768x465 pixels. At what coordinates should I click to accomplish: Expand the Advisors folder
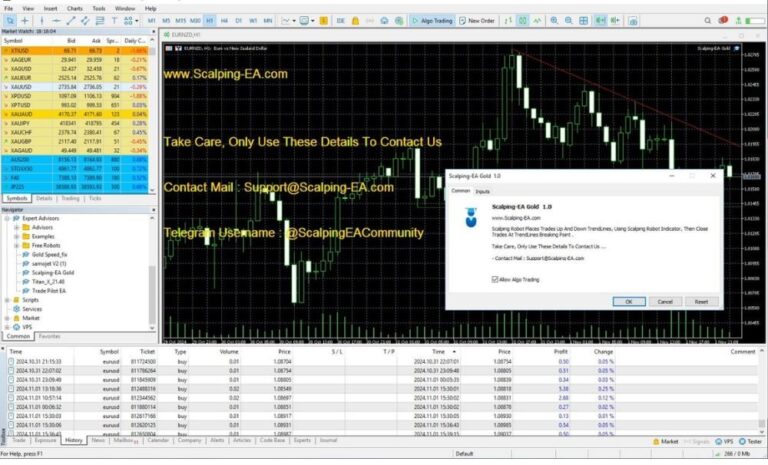tap(17, 227)
